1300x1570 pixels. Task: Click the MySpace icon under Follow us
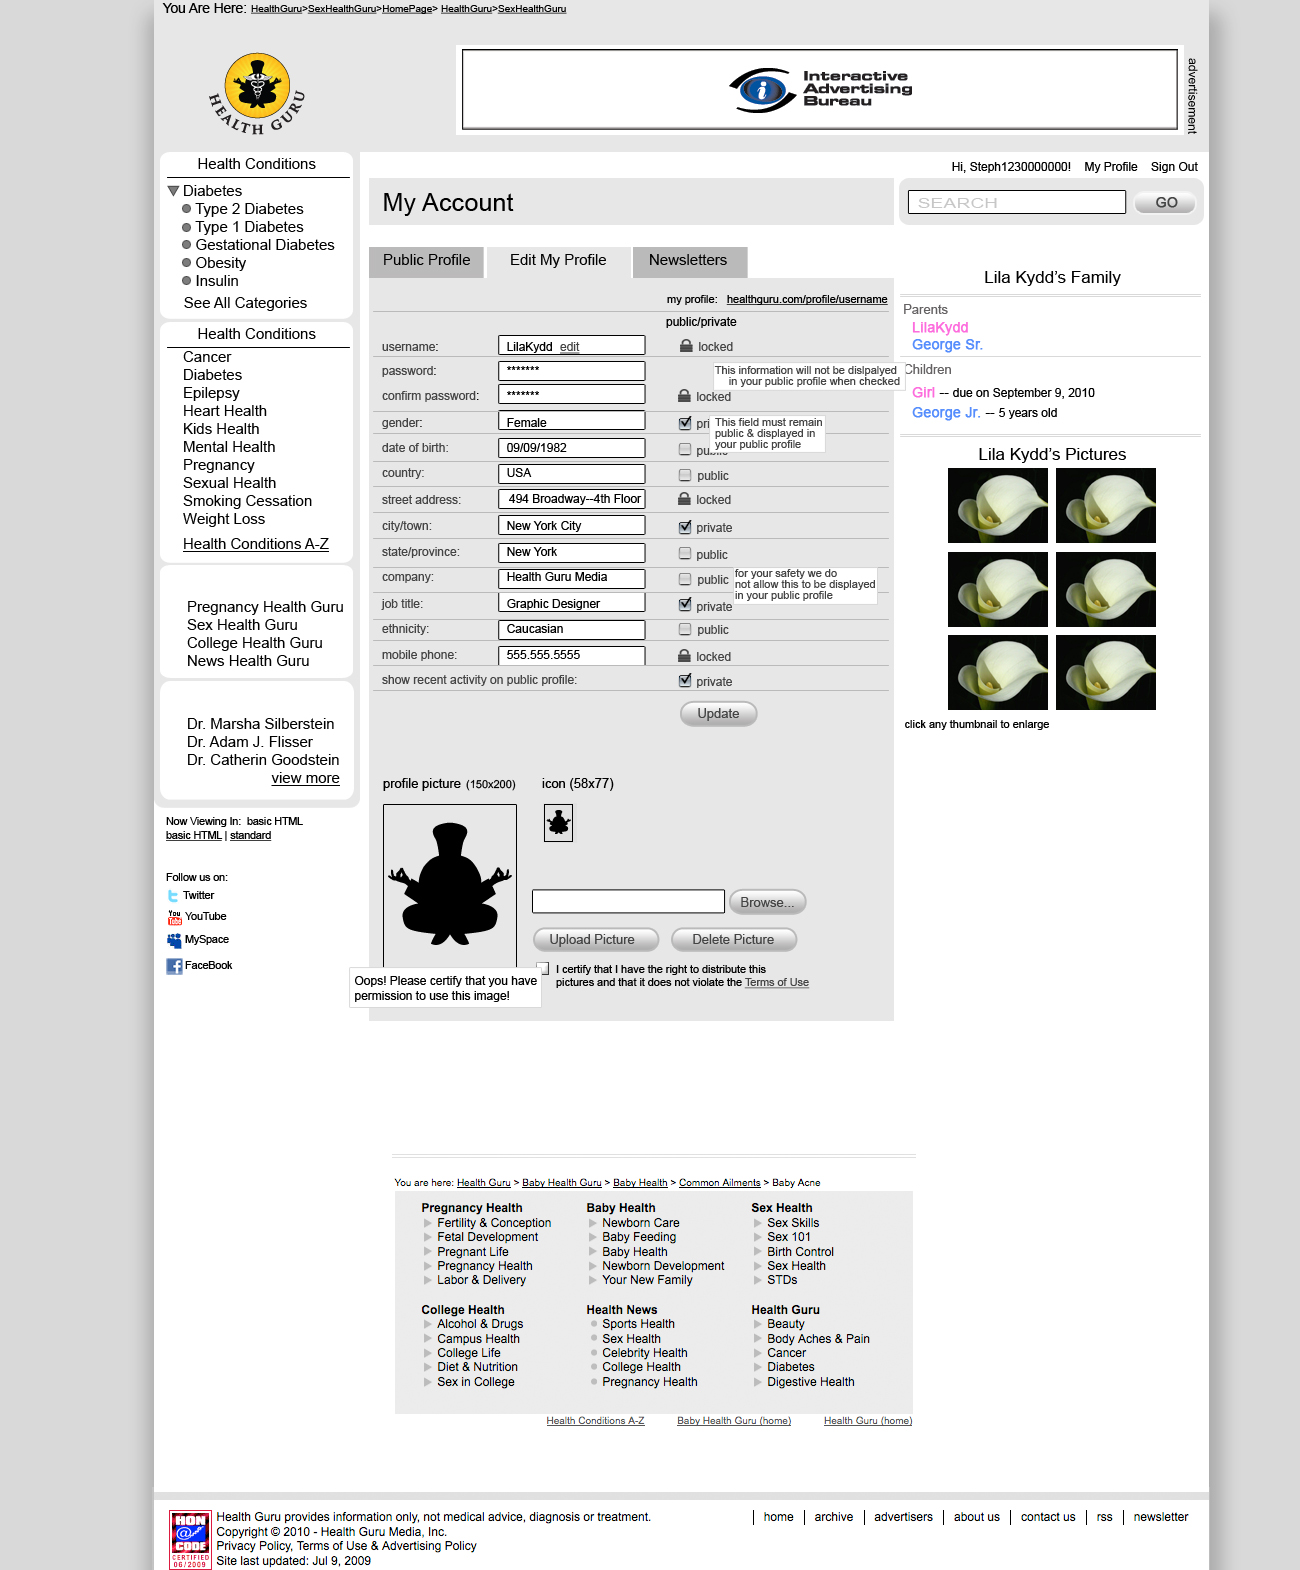pos(174,940)
